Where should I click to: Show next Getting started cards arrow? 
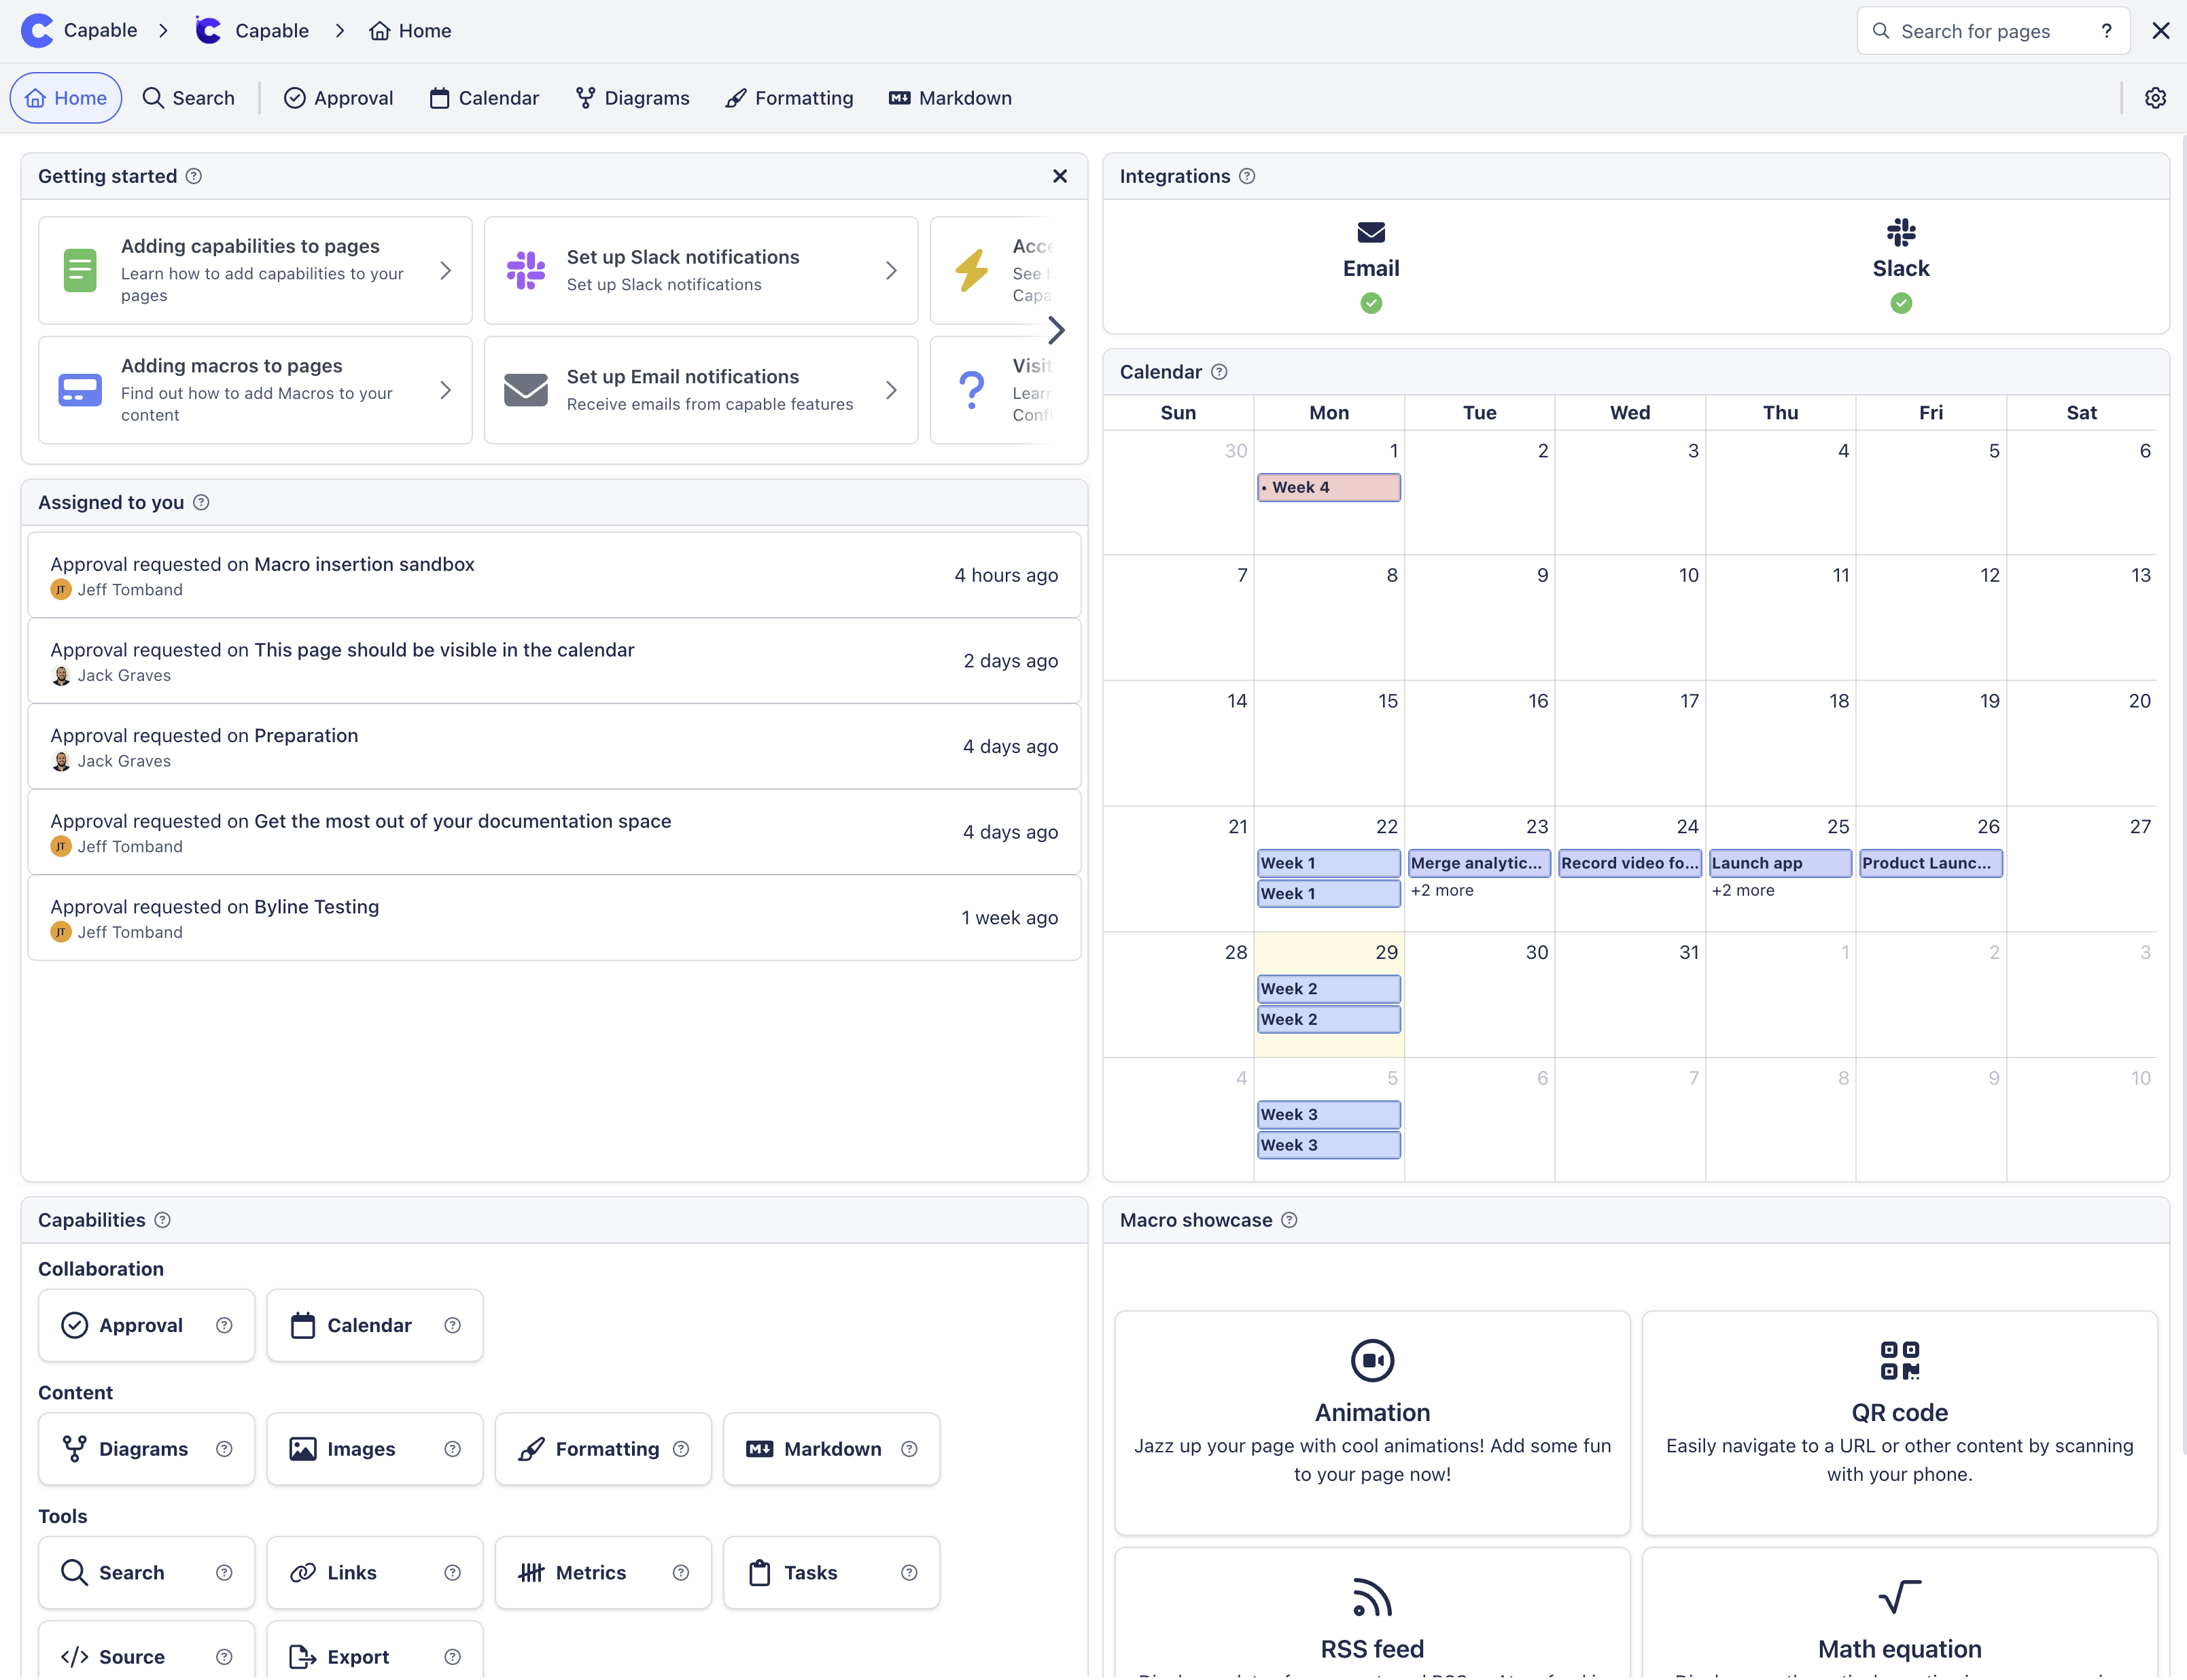point(1057,330)
